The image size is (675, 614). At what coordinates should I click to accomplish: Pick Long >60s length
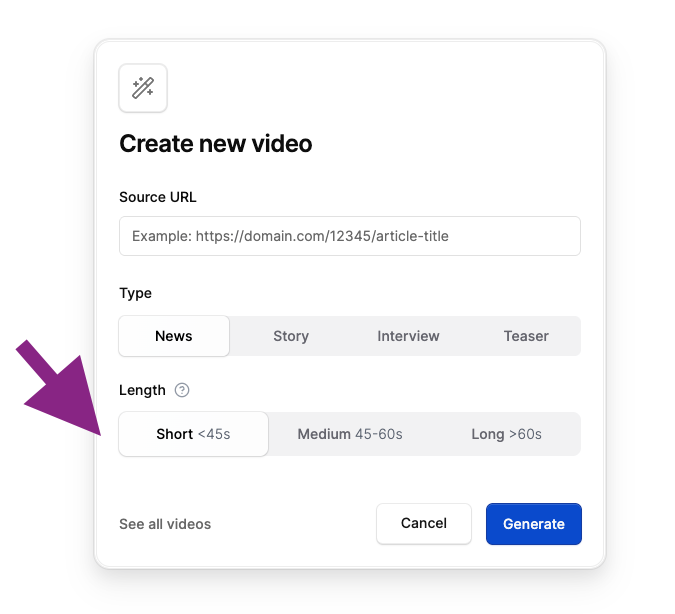point(506,434)
